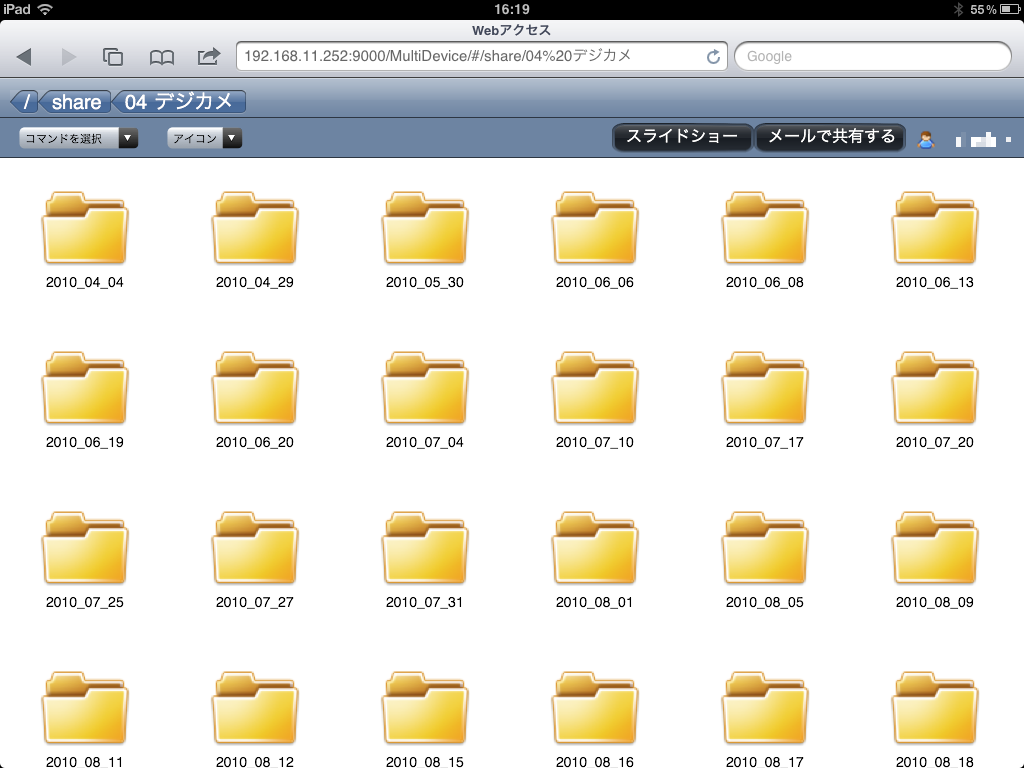Open folder 2010_08_17

click(x=765, y=719)
